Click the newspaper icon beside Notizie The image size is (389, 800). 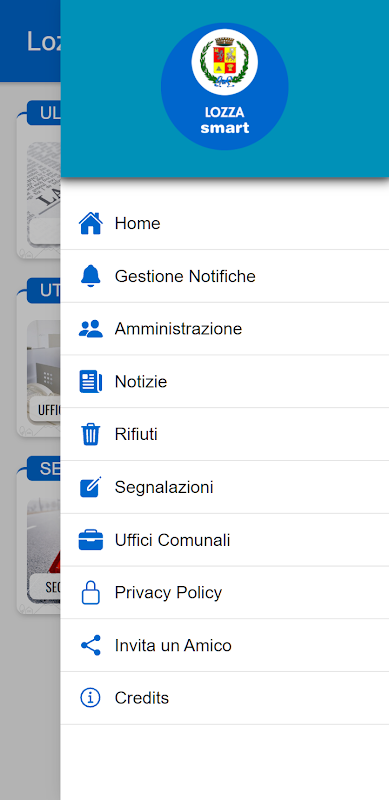point(91,382)
